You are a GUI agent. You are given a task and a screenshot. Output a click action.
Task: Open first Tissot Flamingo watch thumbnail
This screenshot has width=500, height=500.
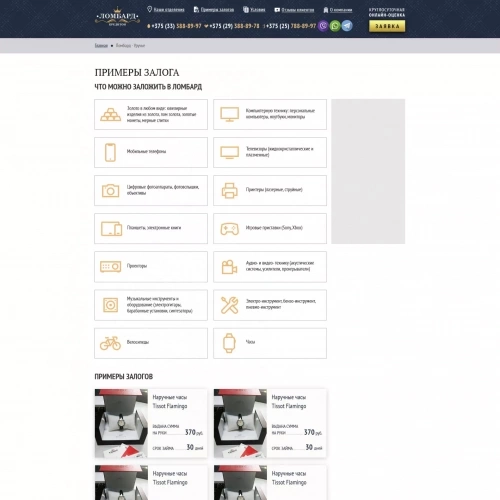tap(121, 423)
